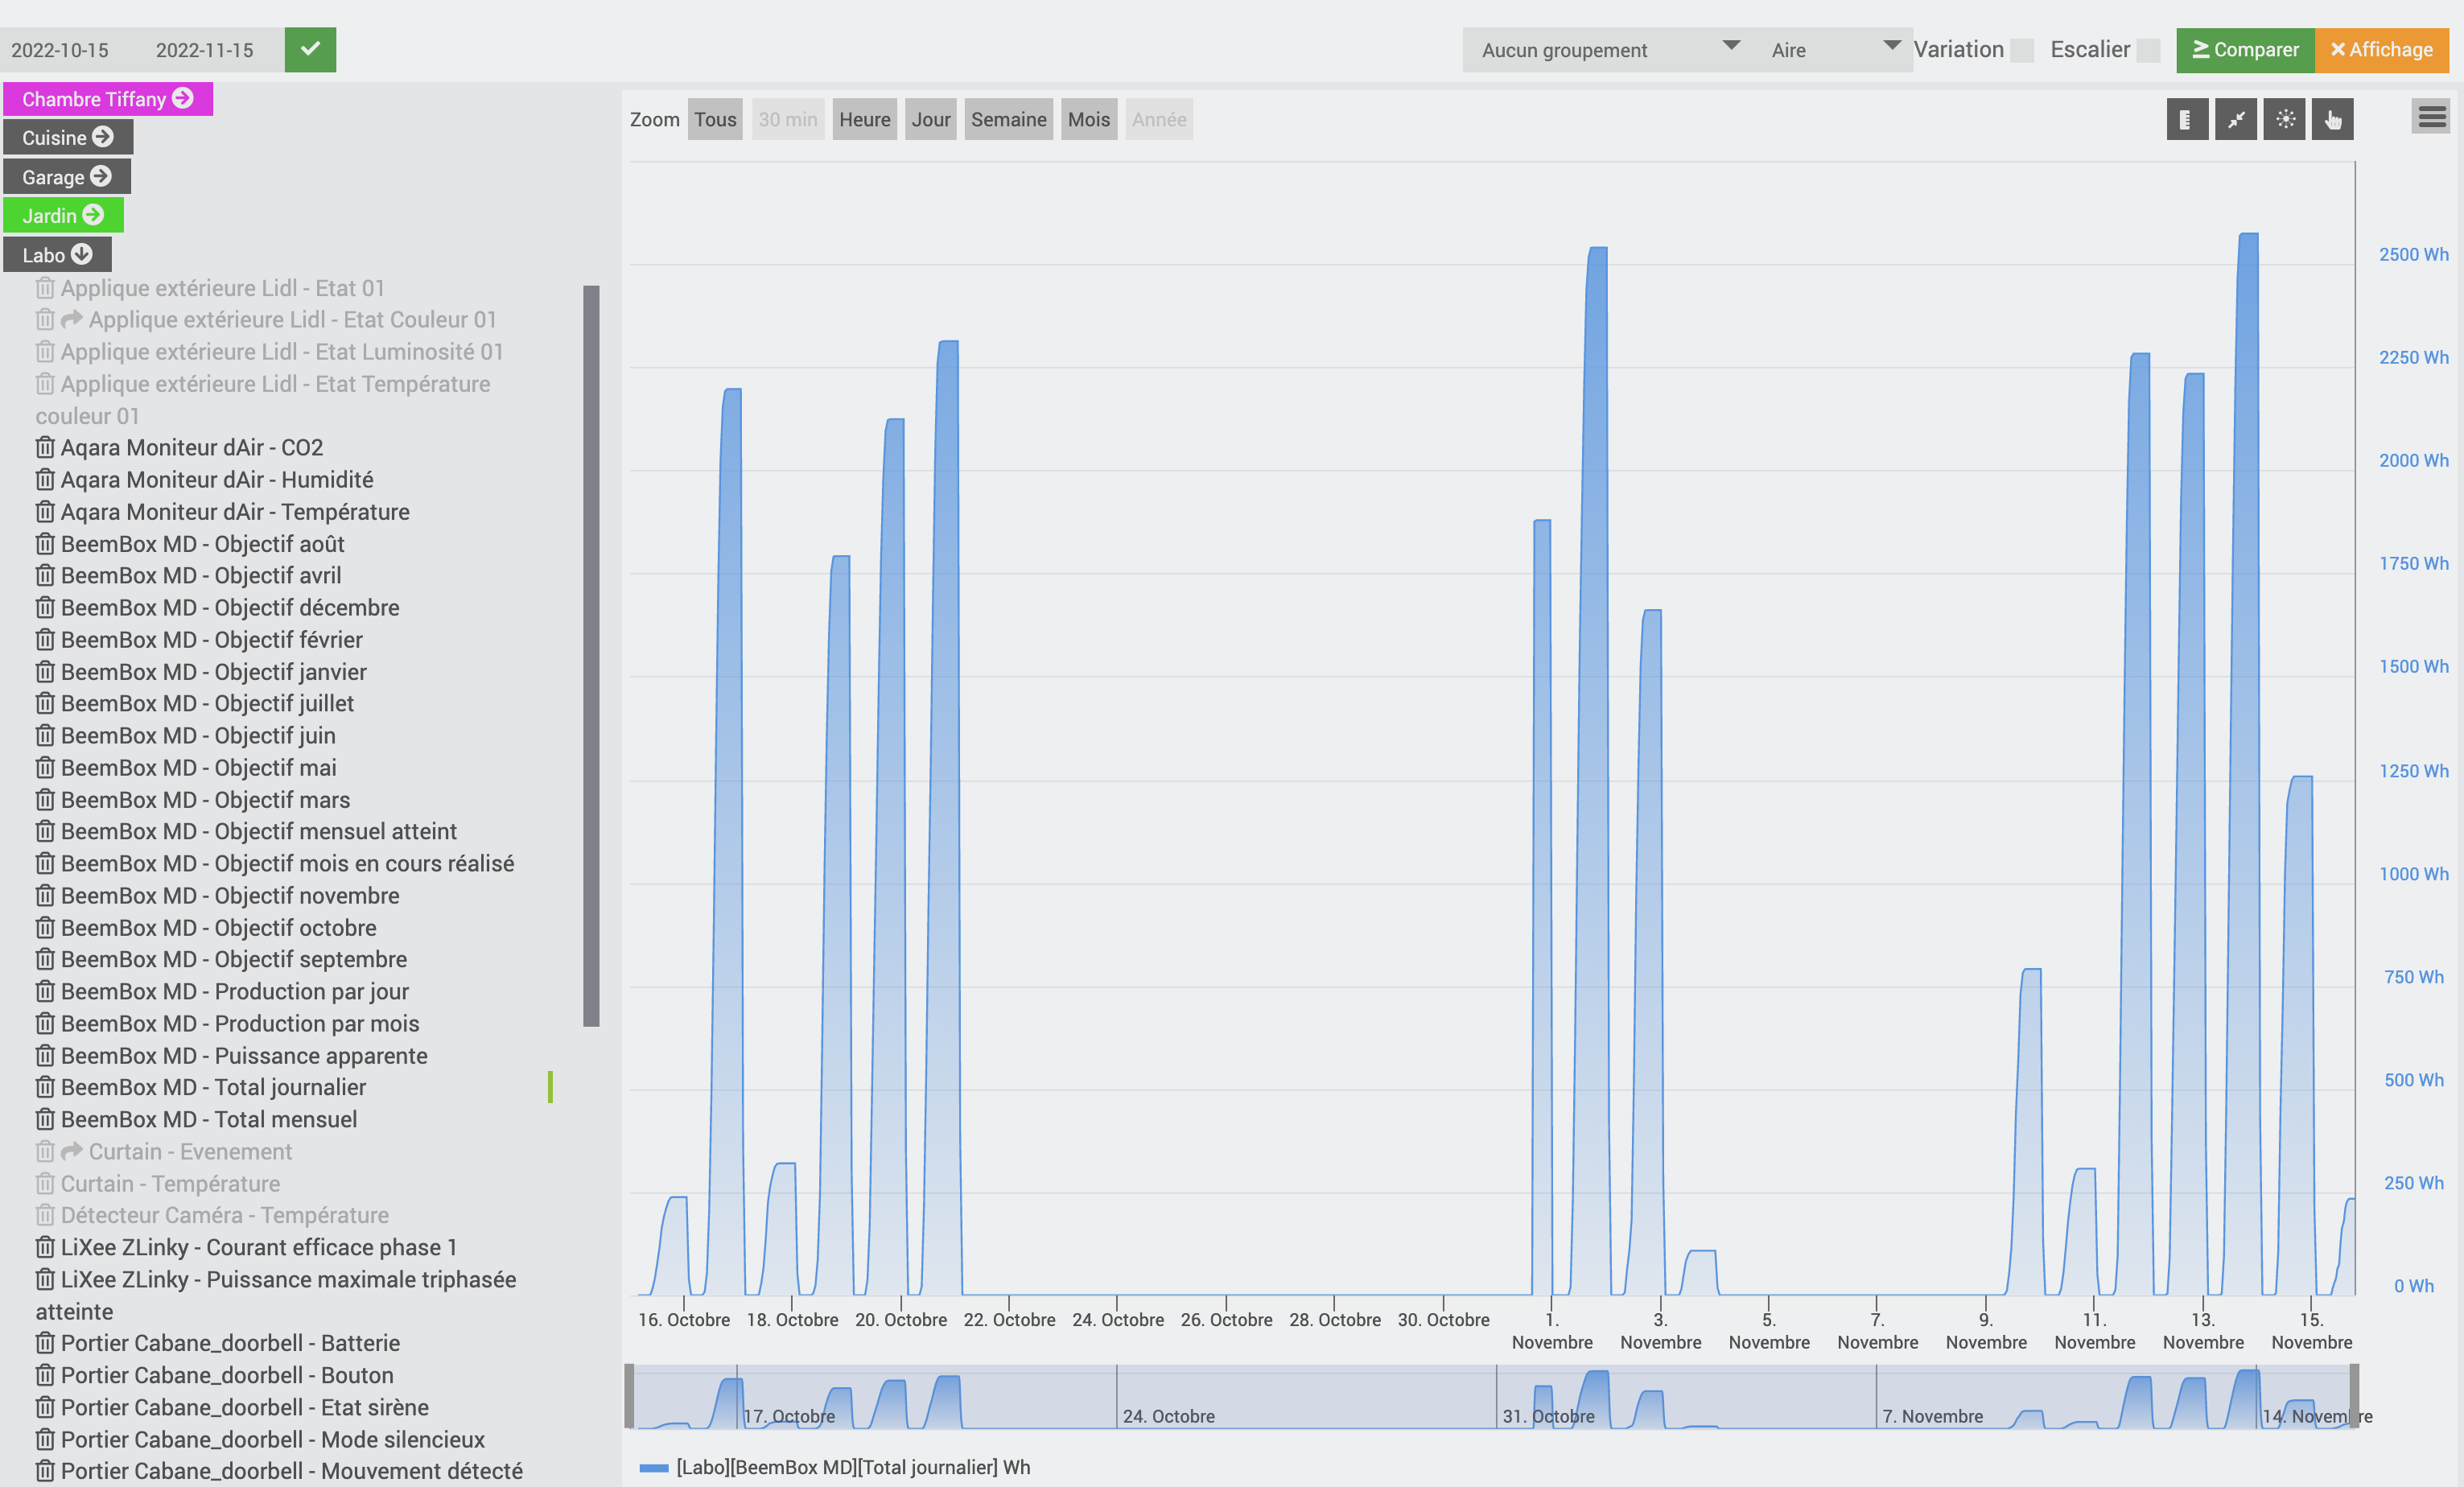Toggle Total journalier series in chart legend
This screenshot has width=2464, height=1487.
[x=835, y=1467]
